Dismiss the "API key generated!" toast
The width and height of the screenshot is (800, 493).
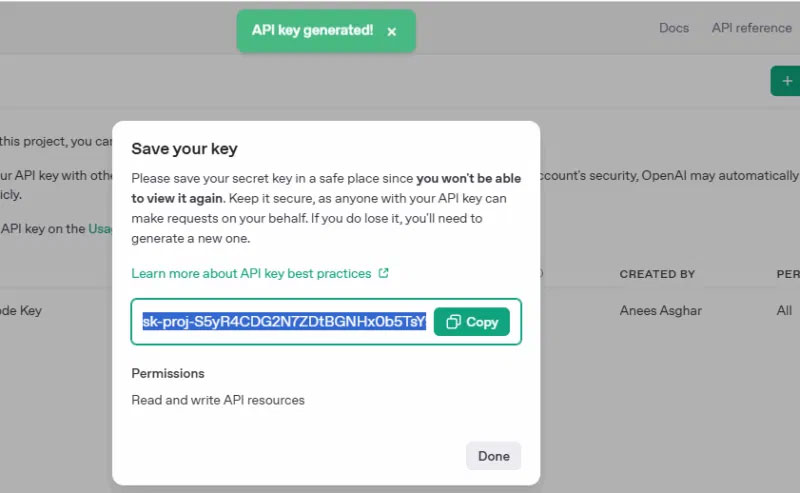392,31
